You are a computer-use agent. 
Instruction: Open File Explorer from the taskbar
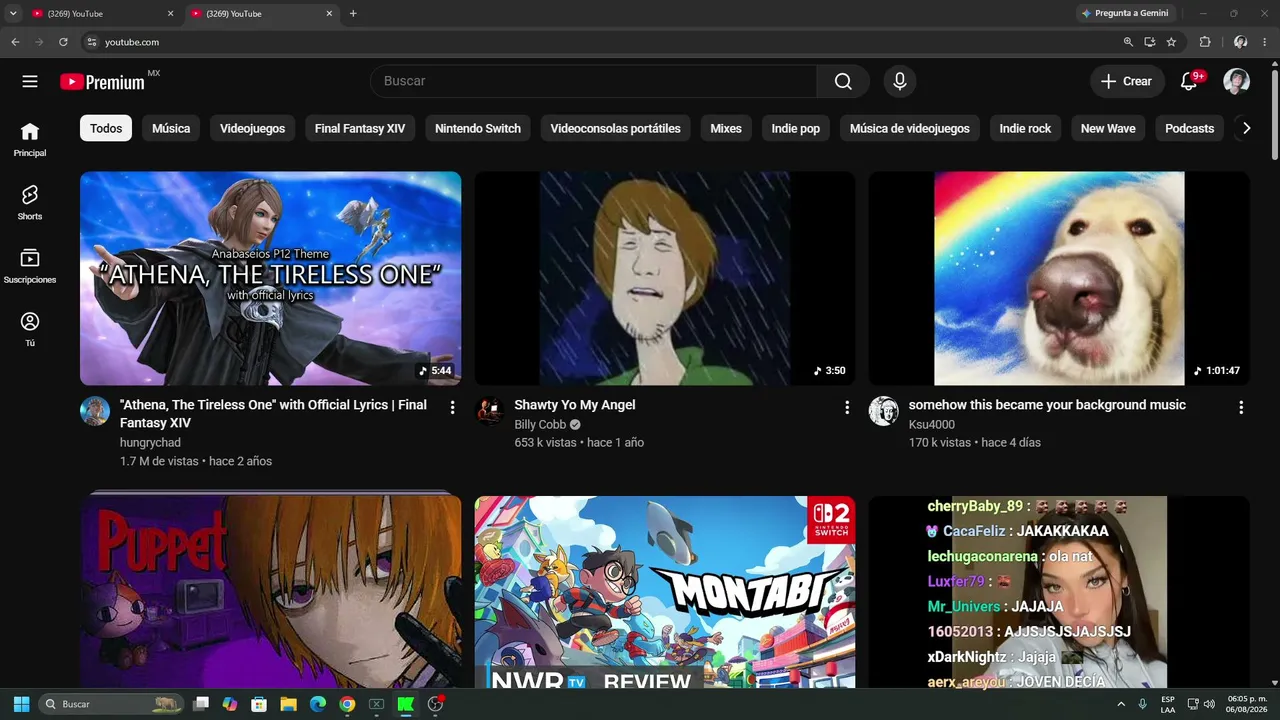[x=289, y=704]
